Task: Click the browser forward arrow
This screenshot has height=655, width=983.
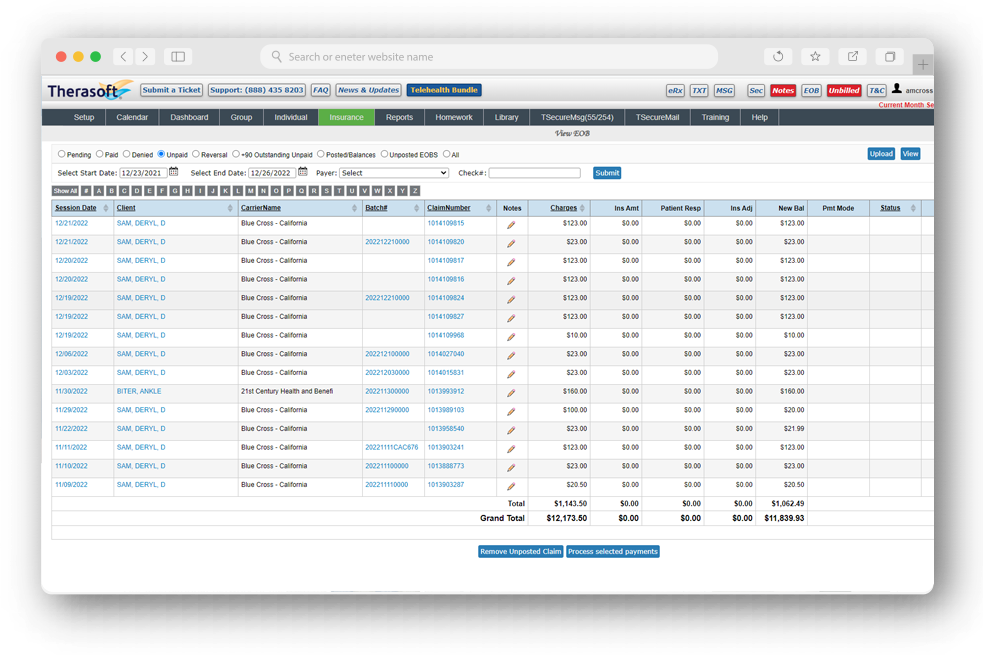Action: [x=145, y=56]
